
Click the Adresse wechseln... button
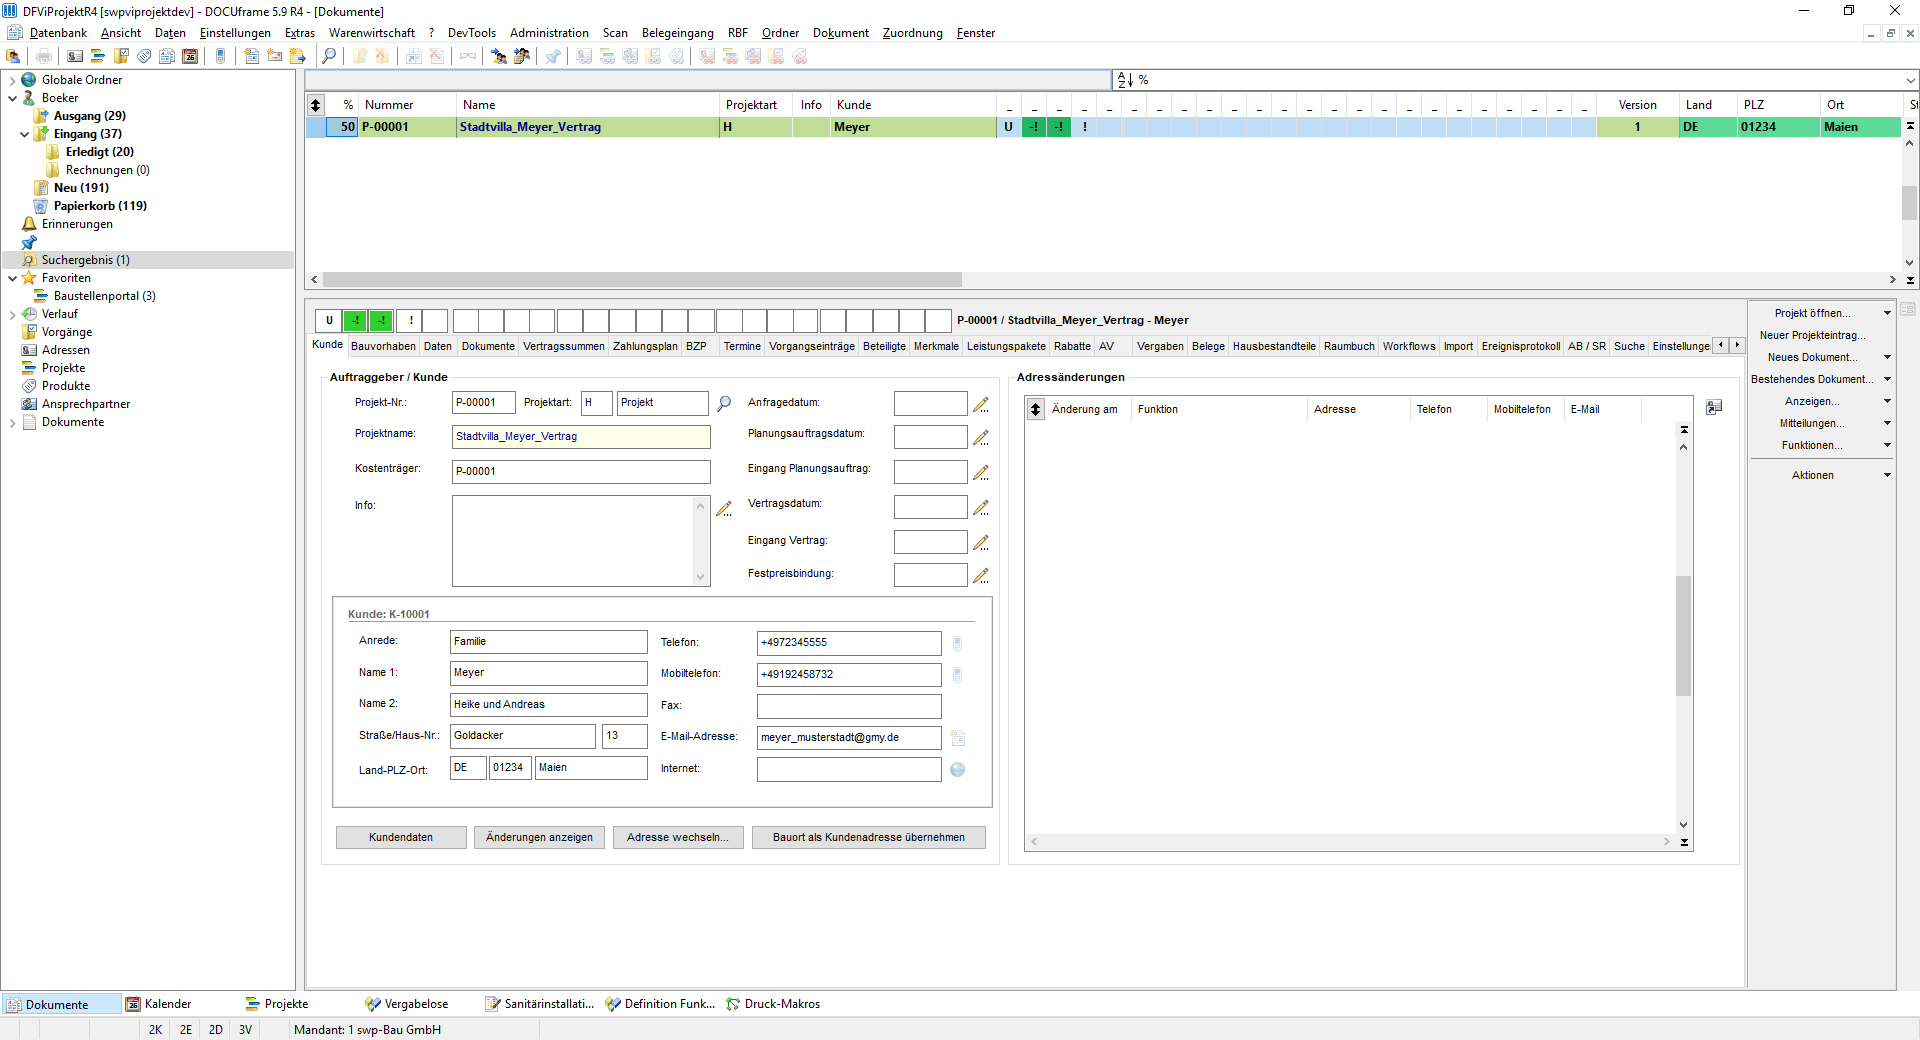coord(678,838)
